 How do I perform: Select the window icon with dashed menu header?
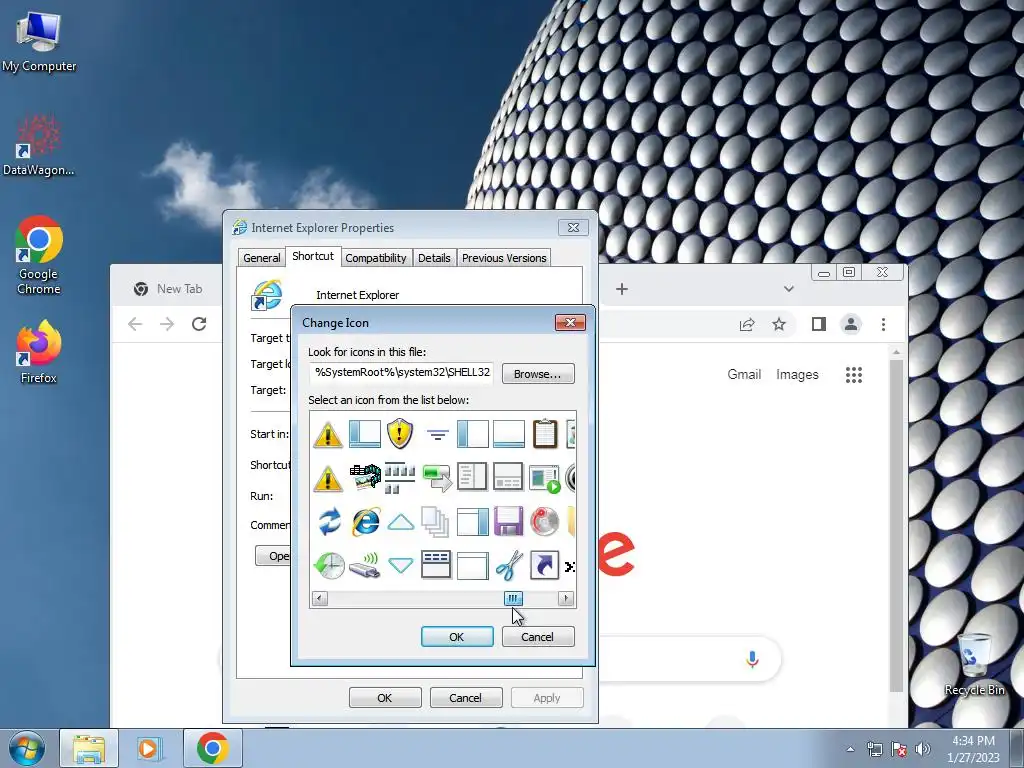[x=436, y=566]
